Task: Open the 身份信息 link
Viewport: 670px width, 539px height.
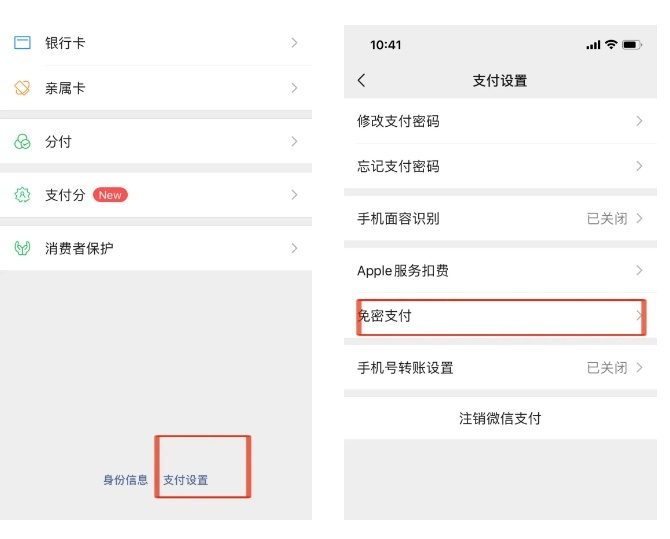Action: 125,480
